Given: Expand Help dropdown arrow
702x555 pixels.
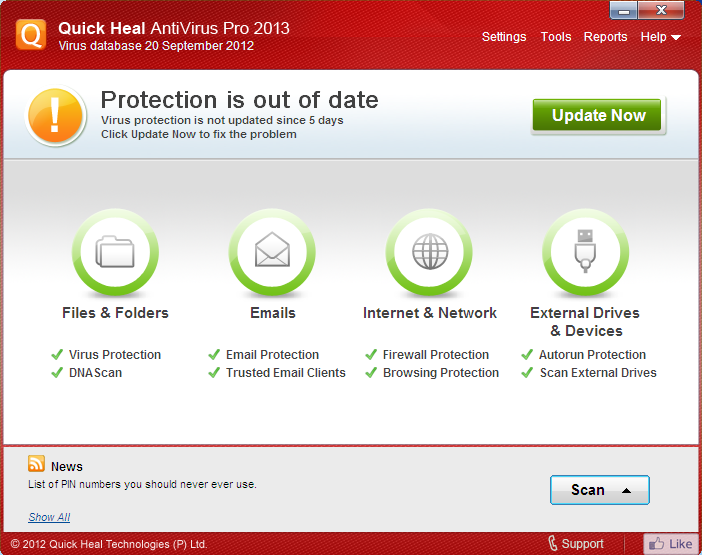Looking at the screenshot, I should pos(676,38).
